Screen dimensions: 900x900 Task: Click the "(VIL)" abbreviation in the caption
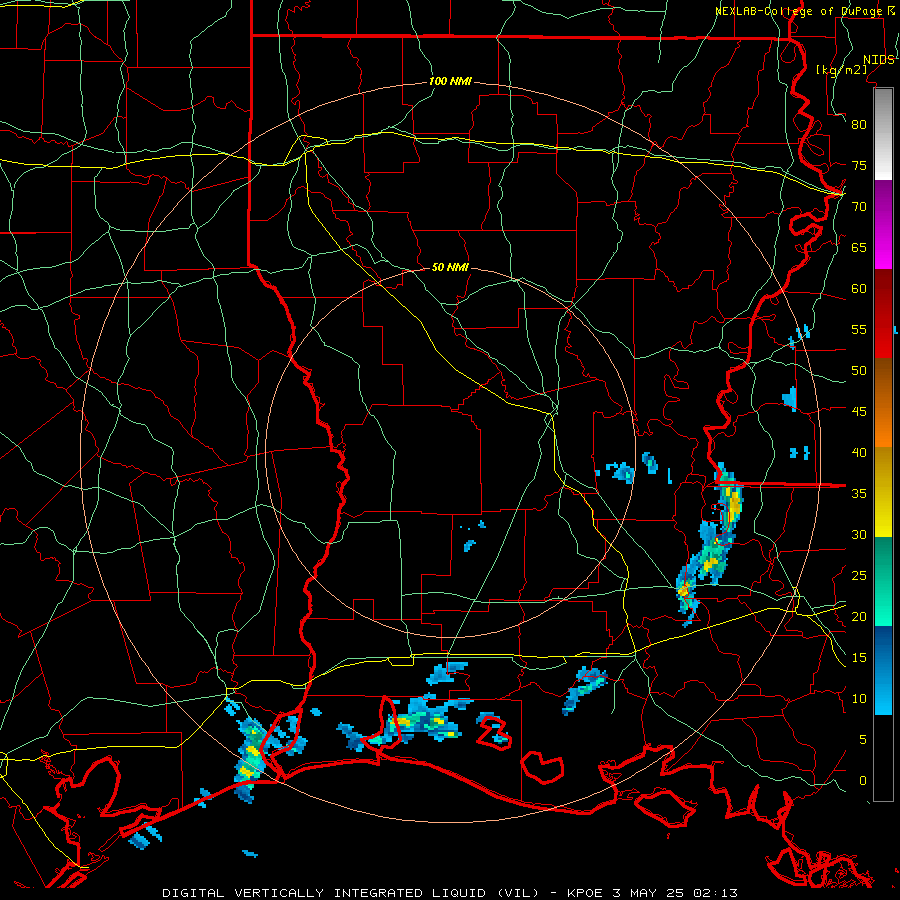tap(518, 893)
